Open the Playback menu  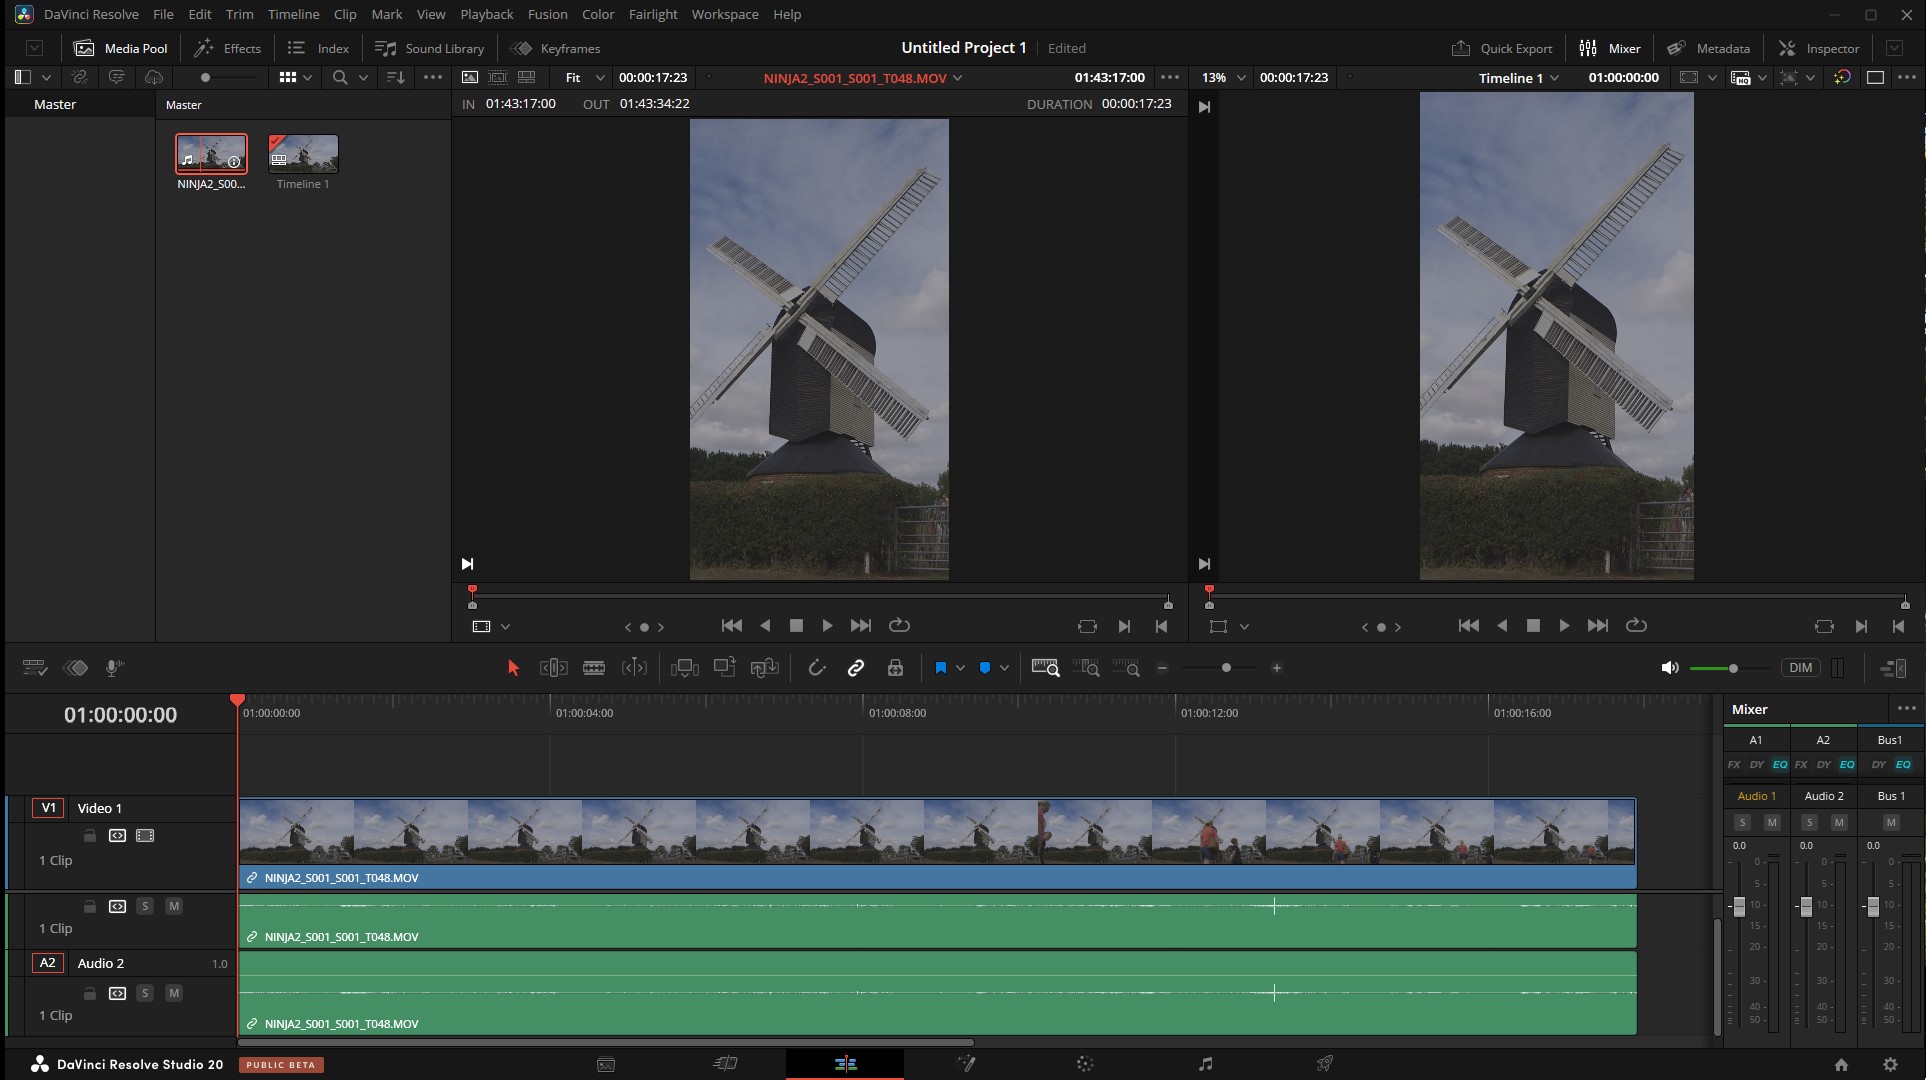coord(486,14)
